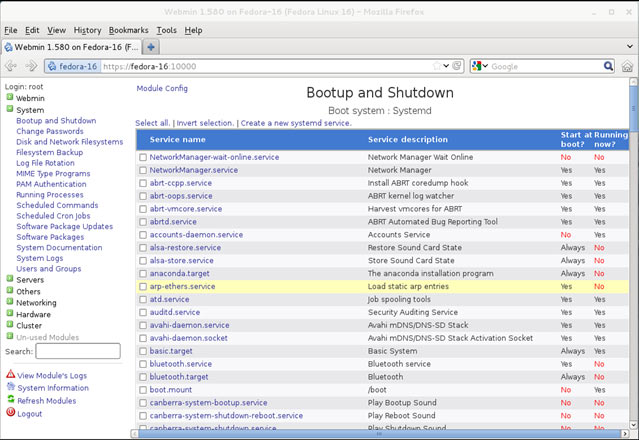Click the View Module's Logs warning icon

tap(11, 374)
